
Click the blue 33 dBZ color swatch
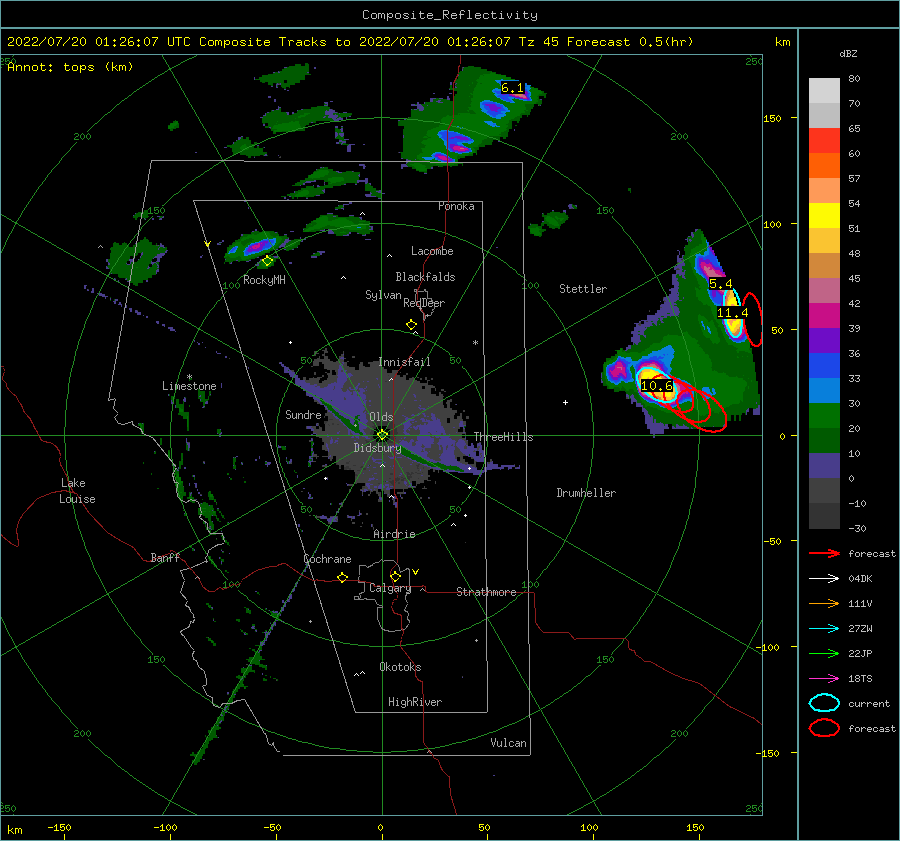[x=824, y=366]
